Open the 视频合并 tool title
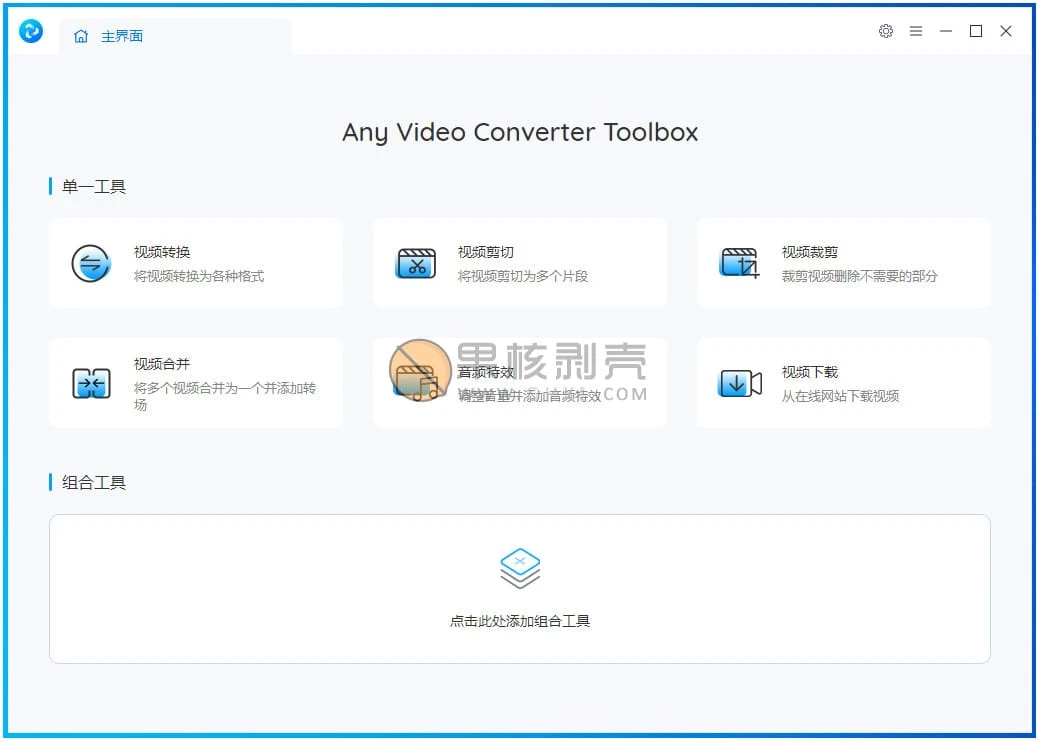This screenshot has height=741, width=1039. coord(162,364)
